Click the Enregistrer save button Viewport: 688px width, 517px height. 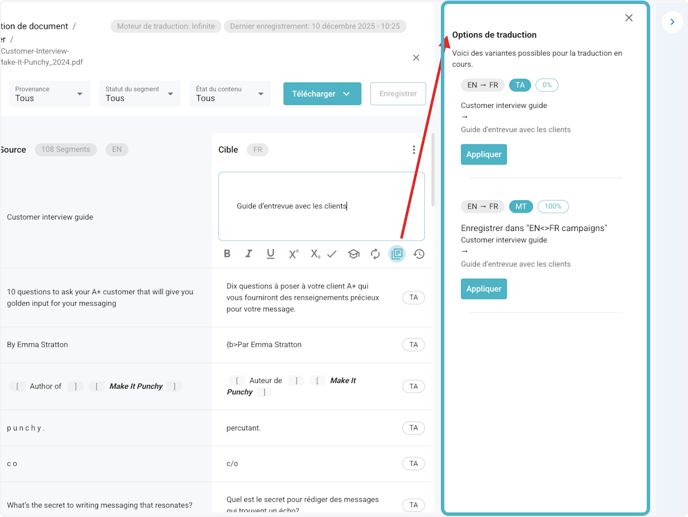tap(398, 94)
